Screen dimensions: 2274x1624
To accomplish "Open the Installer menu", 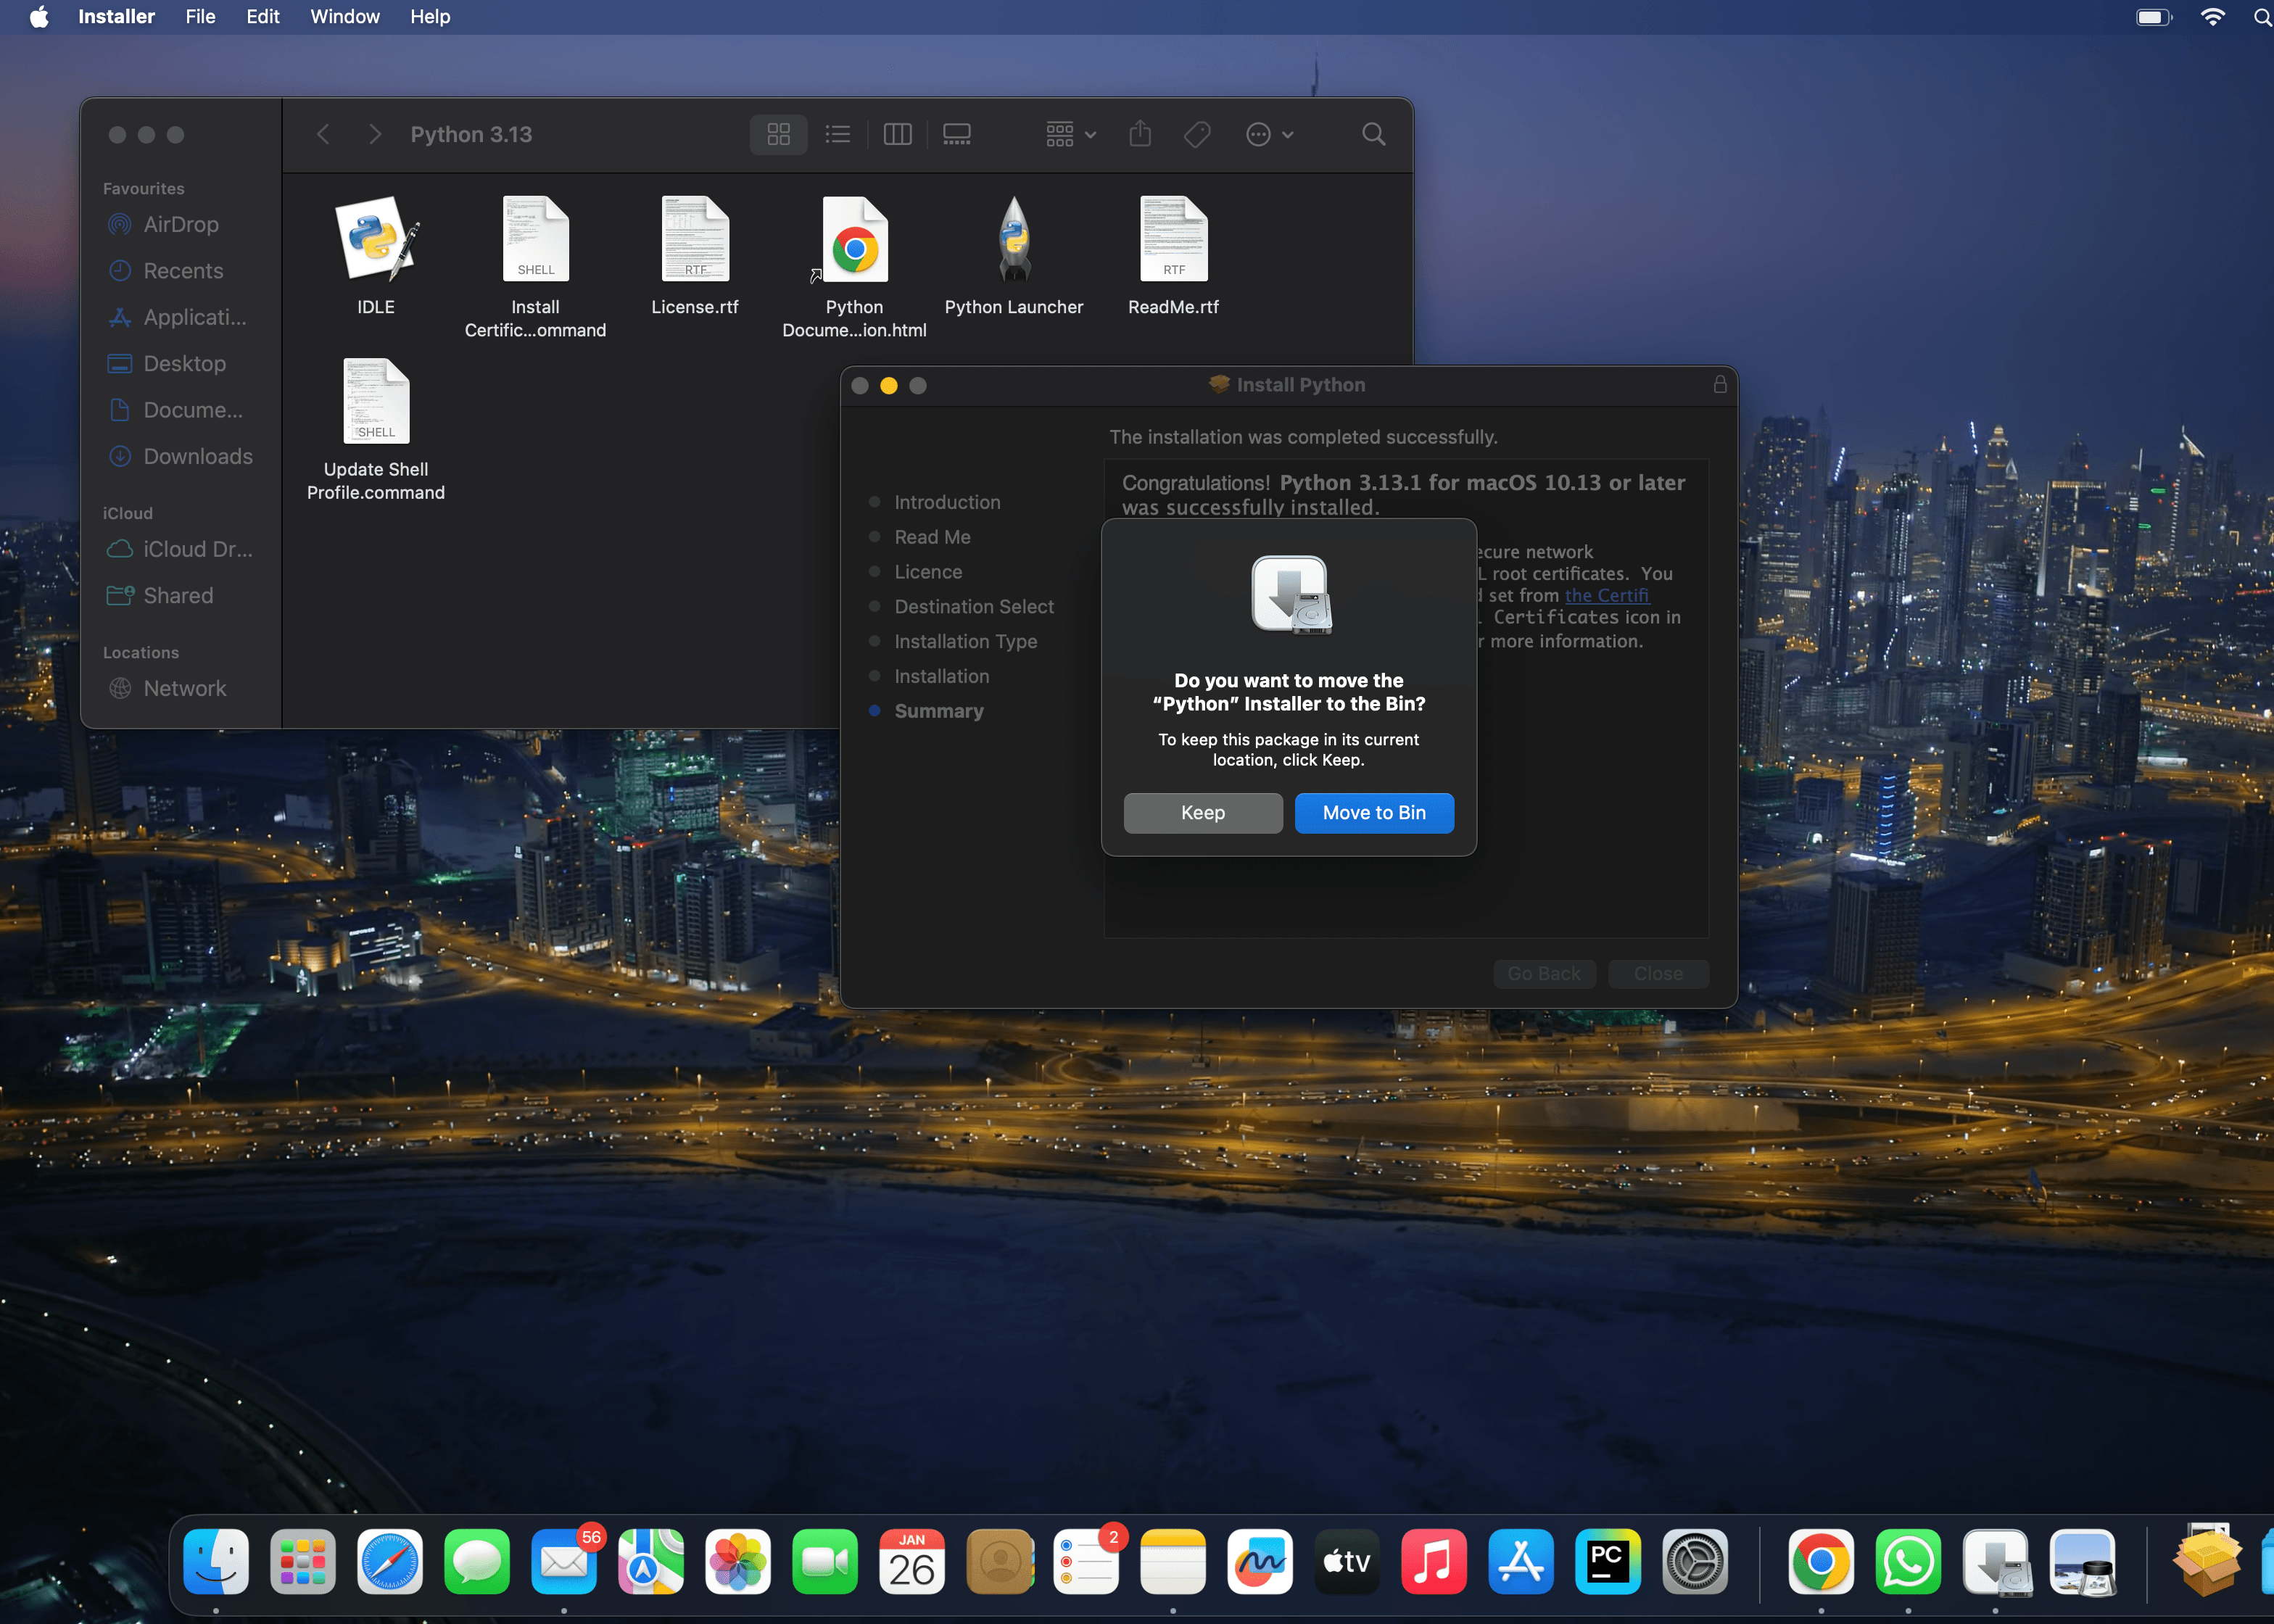I will point(116,16).
